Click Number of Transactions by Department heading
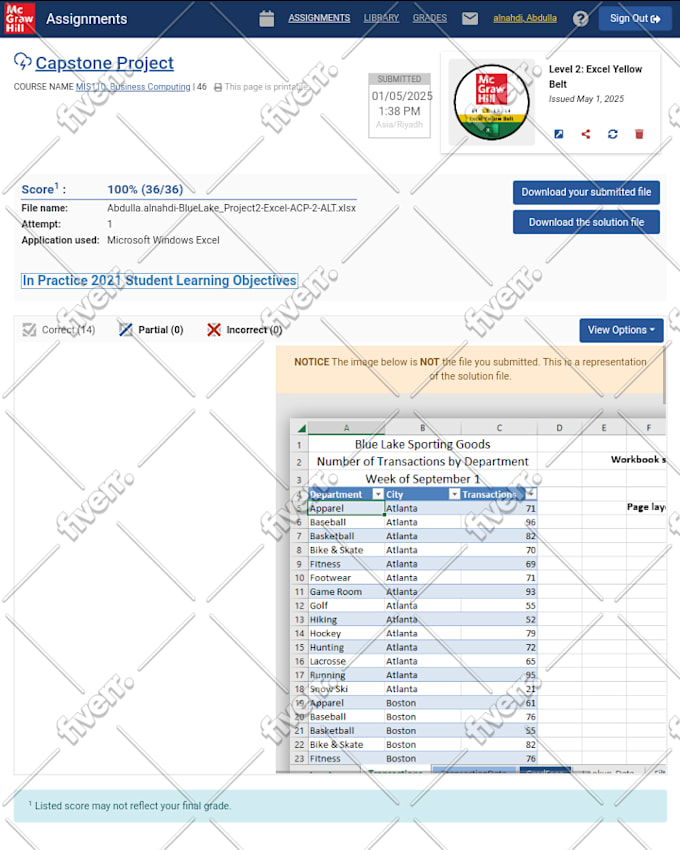The height and width of the screenshot is (850, 680). click(x=422, y=462)
